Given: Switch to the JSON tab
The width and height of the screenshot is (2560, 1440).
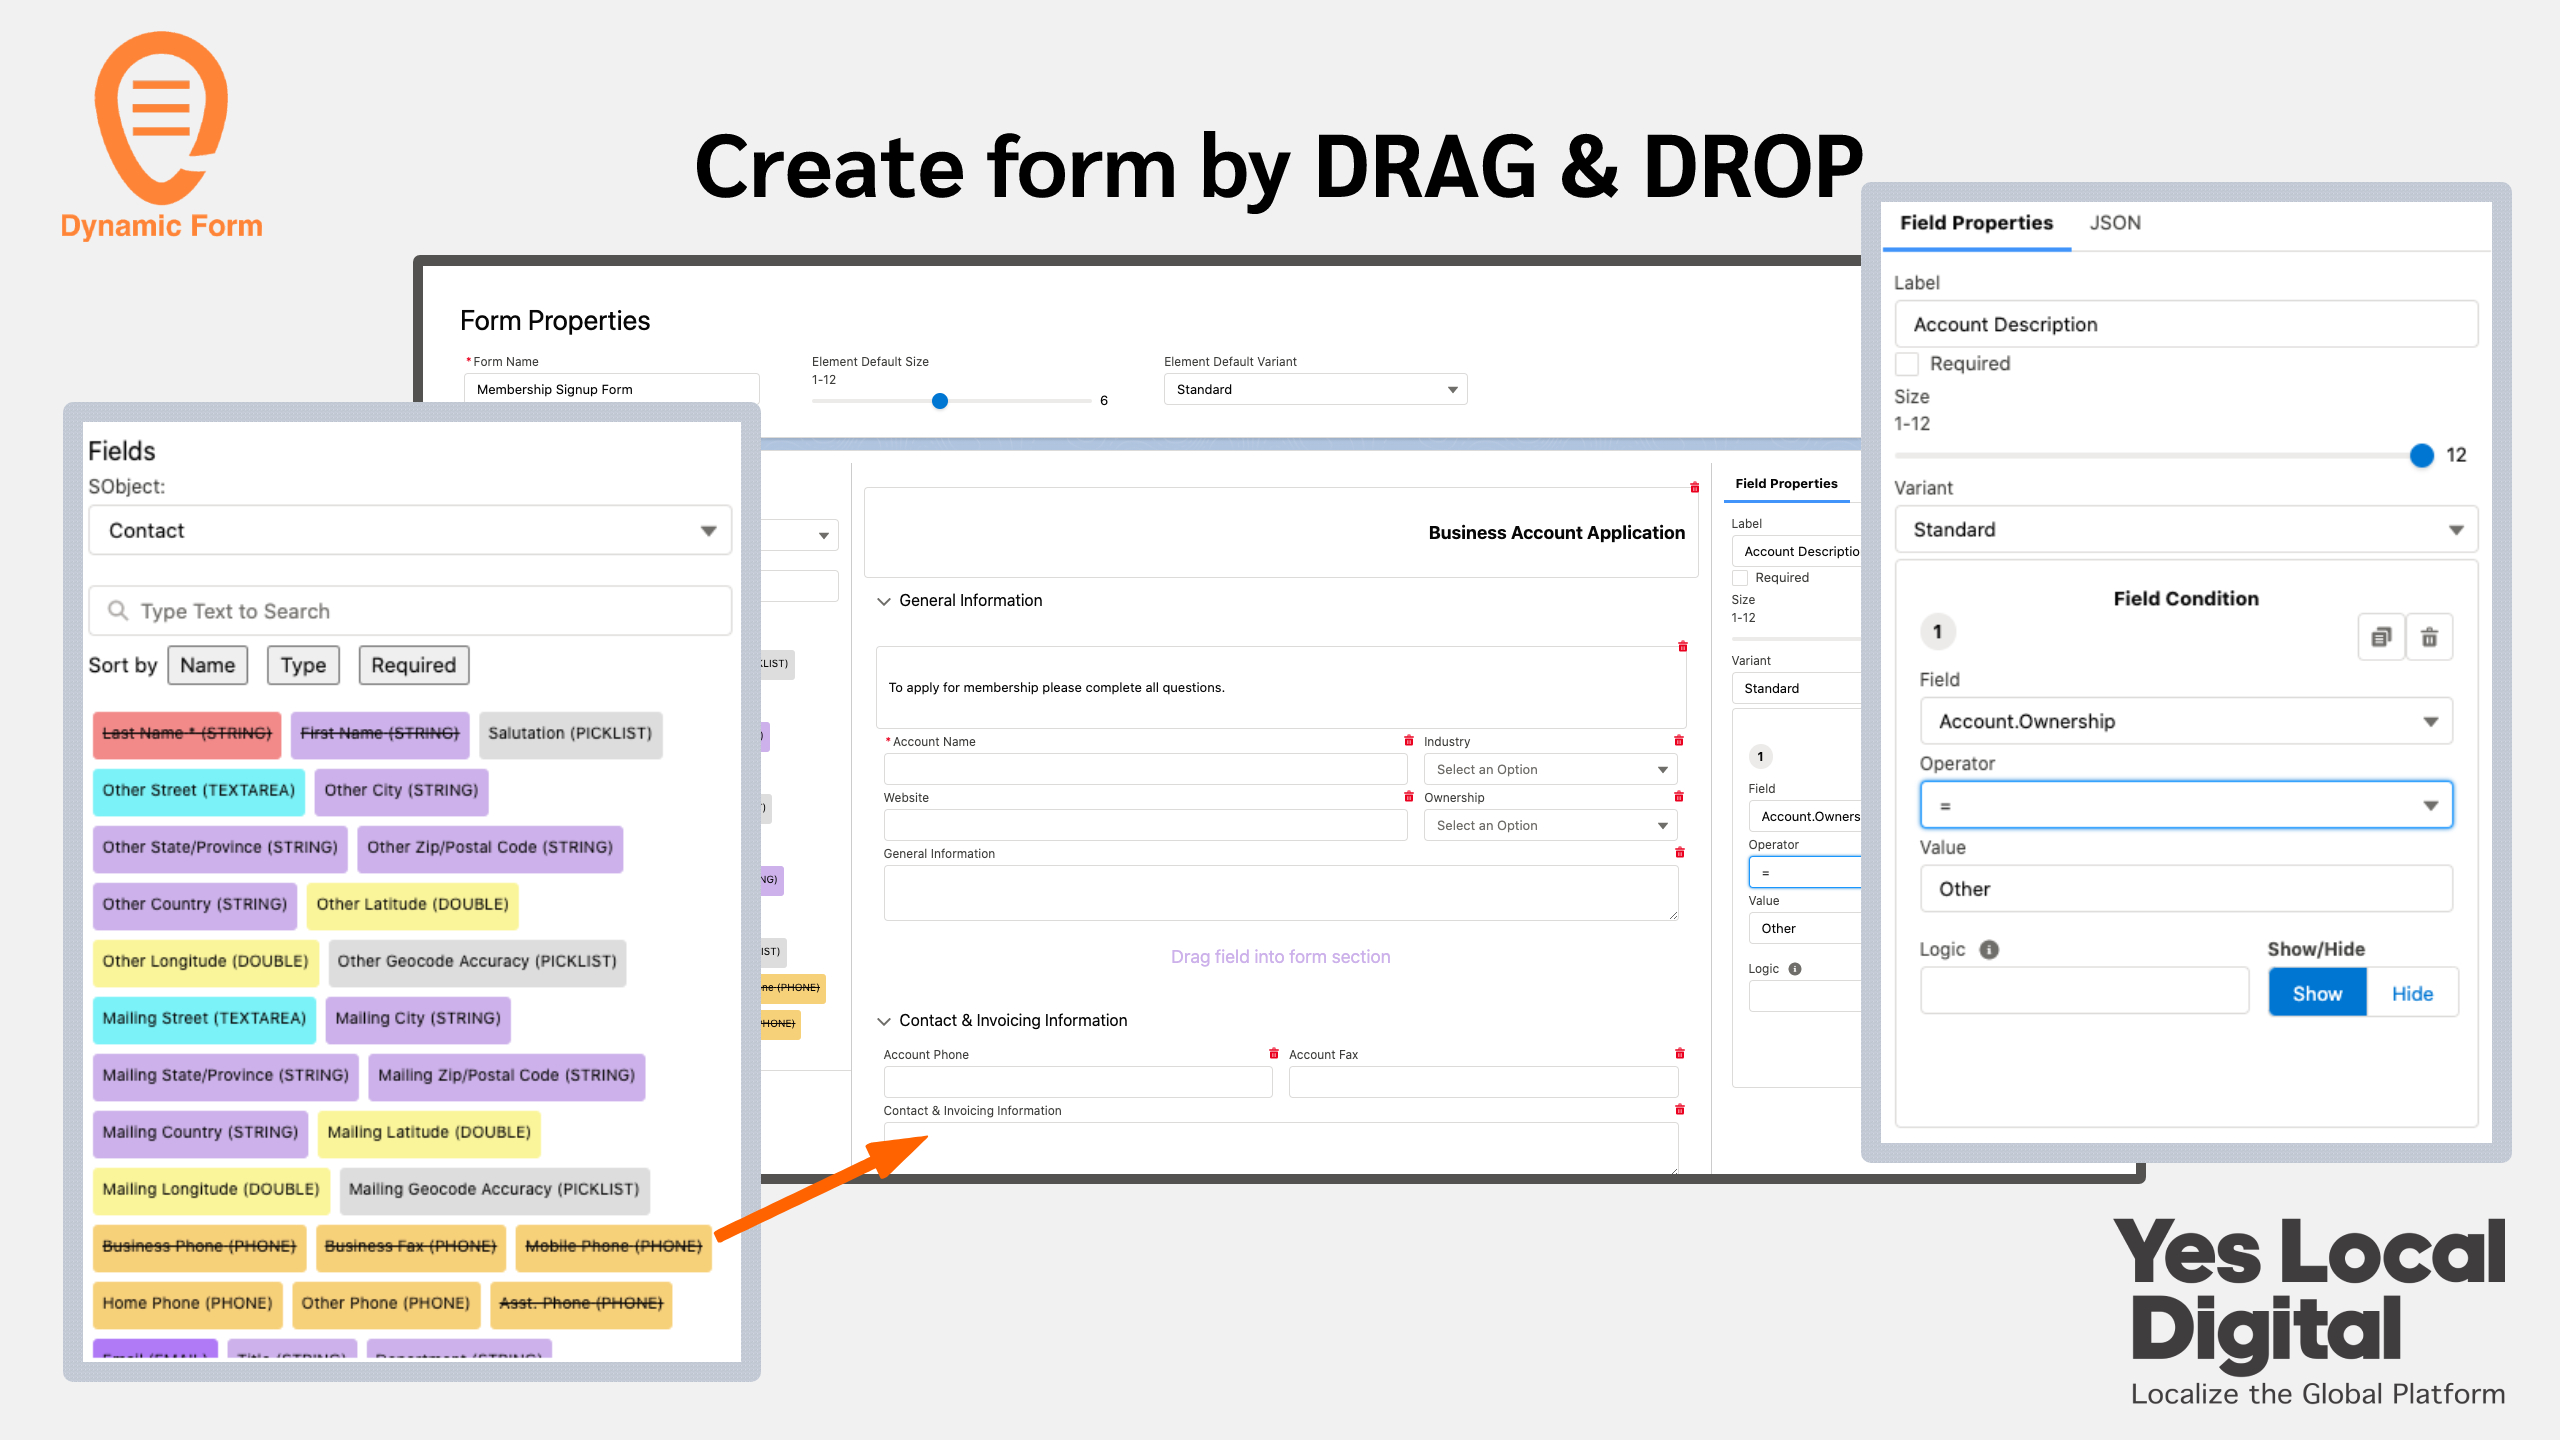Looking at the screenshot, I should 2115,223.
